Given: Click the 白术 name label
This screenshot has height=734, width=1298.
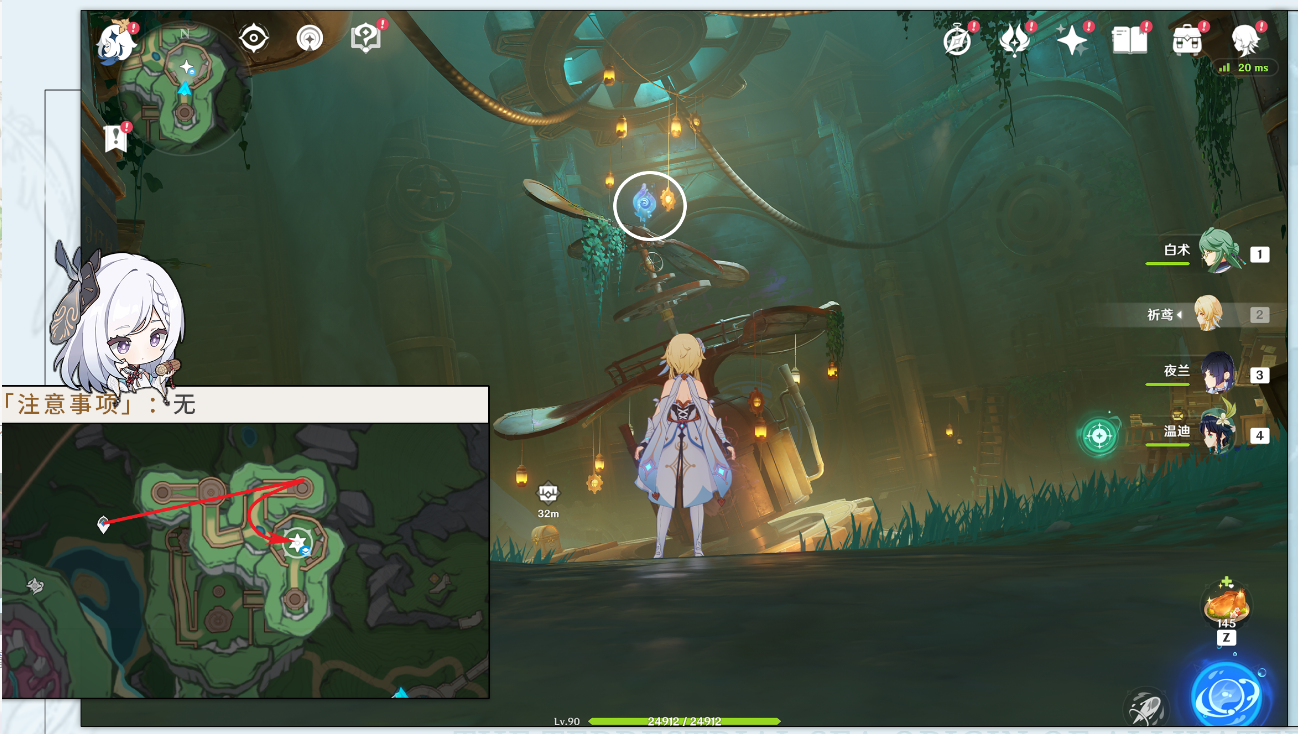Looking at the screenshot, I should [1177, 250].
